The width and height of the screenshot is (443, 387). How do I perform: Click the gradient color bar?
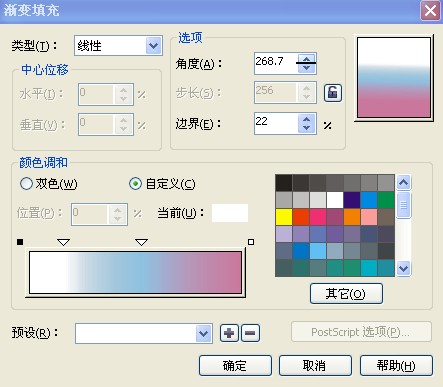(135, 273)
